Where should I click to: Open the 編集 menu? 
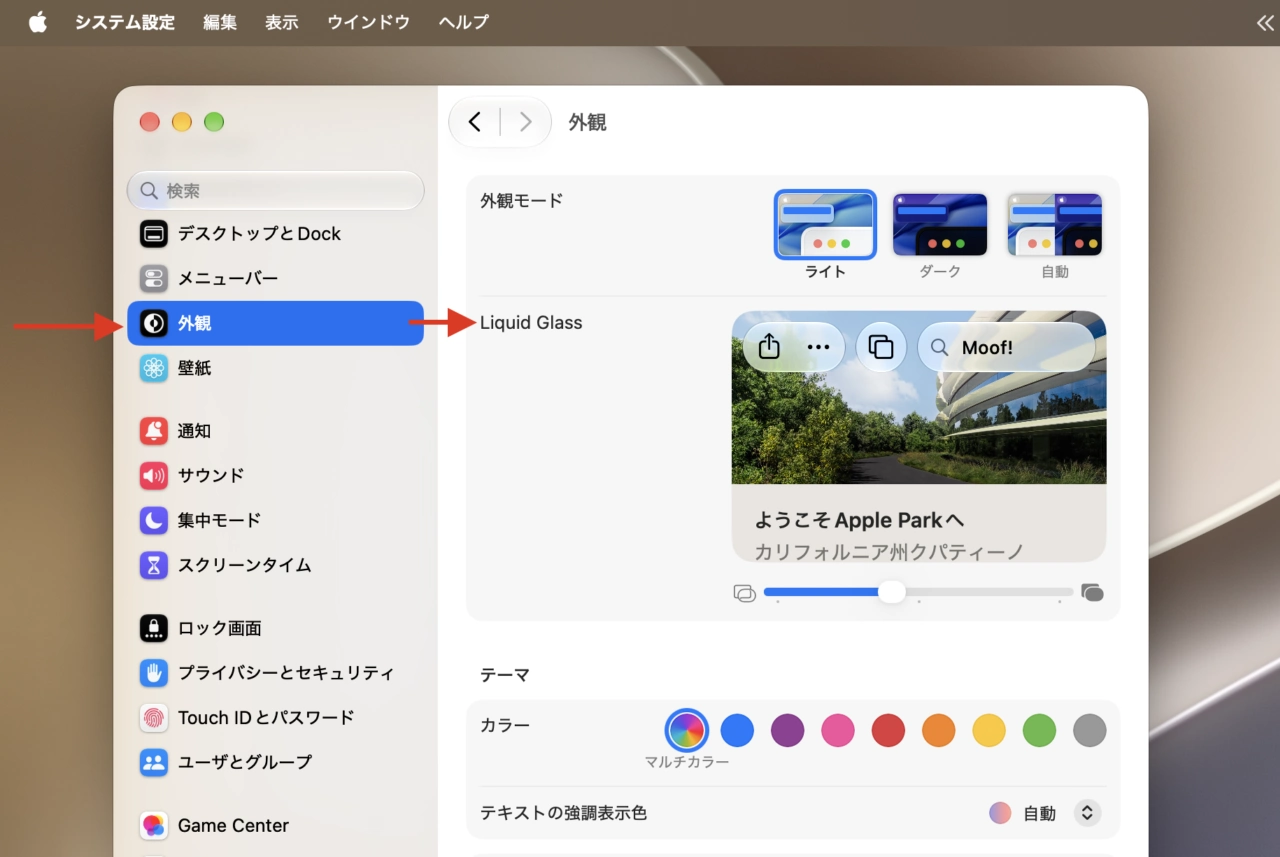[220, 22]
